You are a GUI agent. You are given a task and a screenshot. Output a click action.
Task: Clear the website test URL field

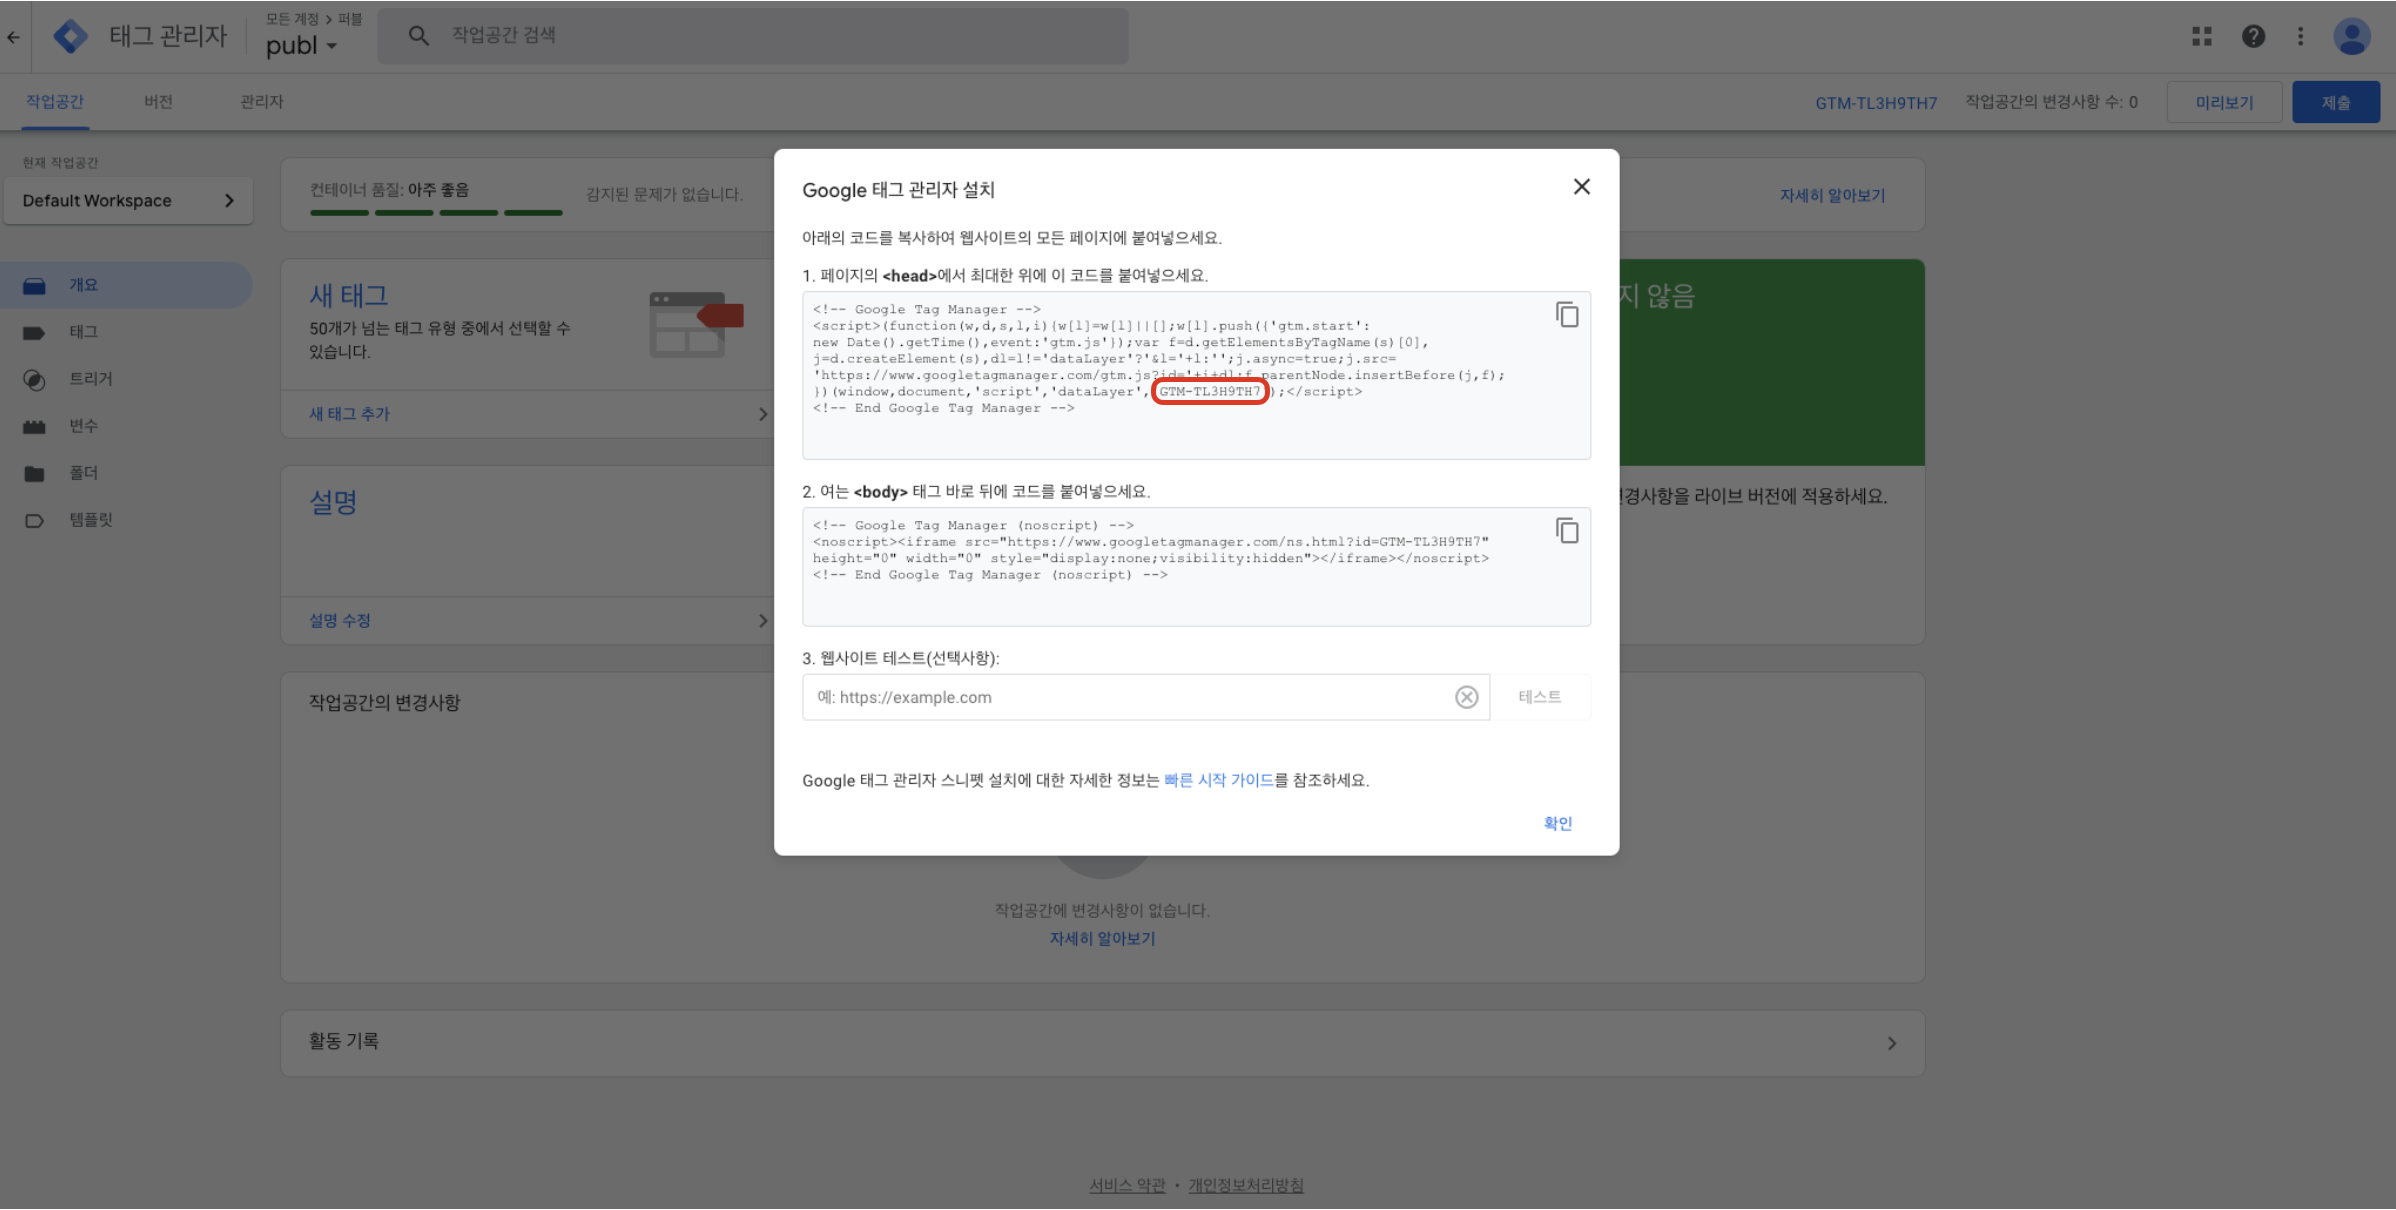pyautogui.click(x=1466, y=697)
